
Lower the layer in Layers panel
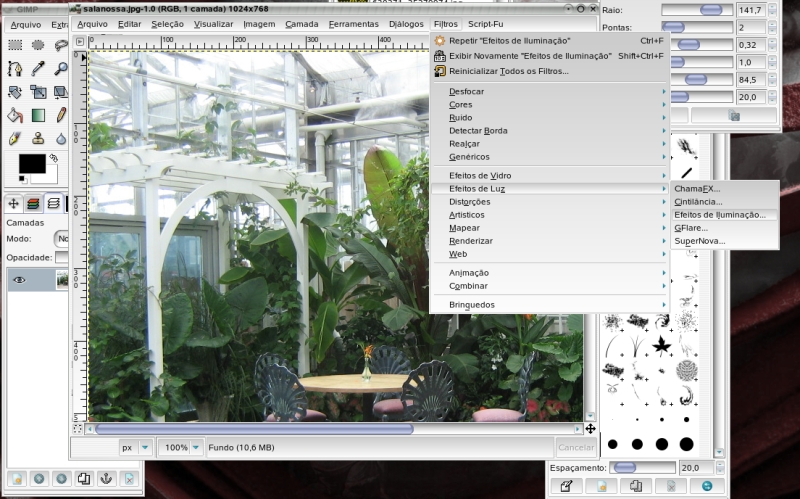click(x=61, y=479)
